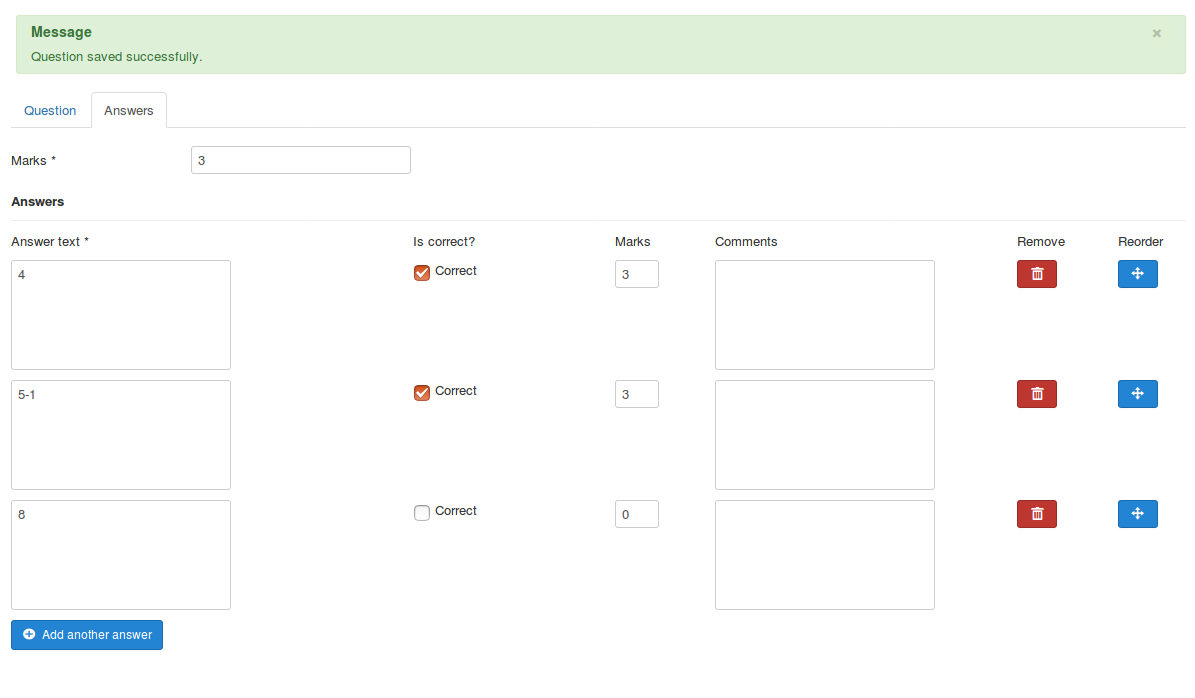Click reorder arrows for answer 8
This screenshot has width=1195, height=698.
[1137, 514]
